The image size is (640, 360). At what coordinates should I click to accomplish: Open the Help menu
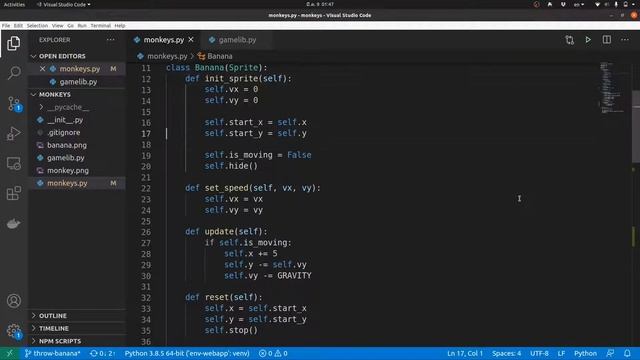120,26
